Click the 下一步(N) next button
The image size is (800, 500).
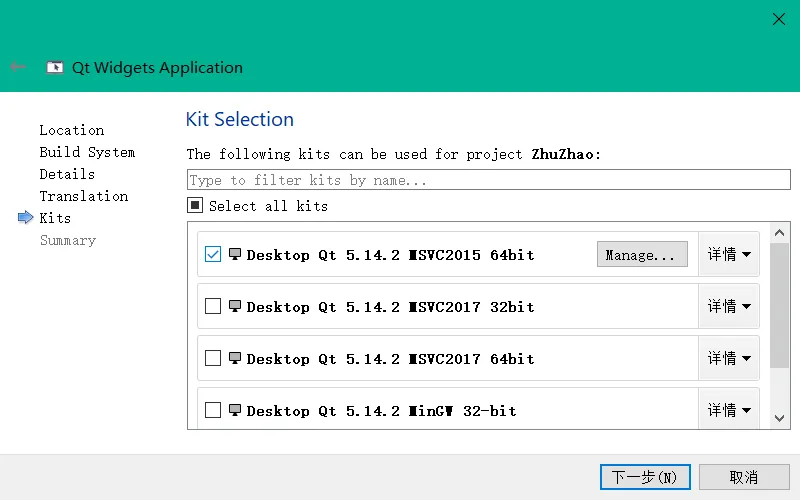pyautogui.click(x=645, y=477)
